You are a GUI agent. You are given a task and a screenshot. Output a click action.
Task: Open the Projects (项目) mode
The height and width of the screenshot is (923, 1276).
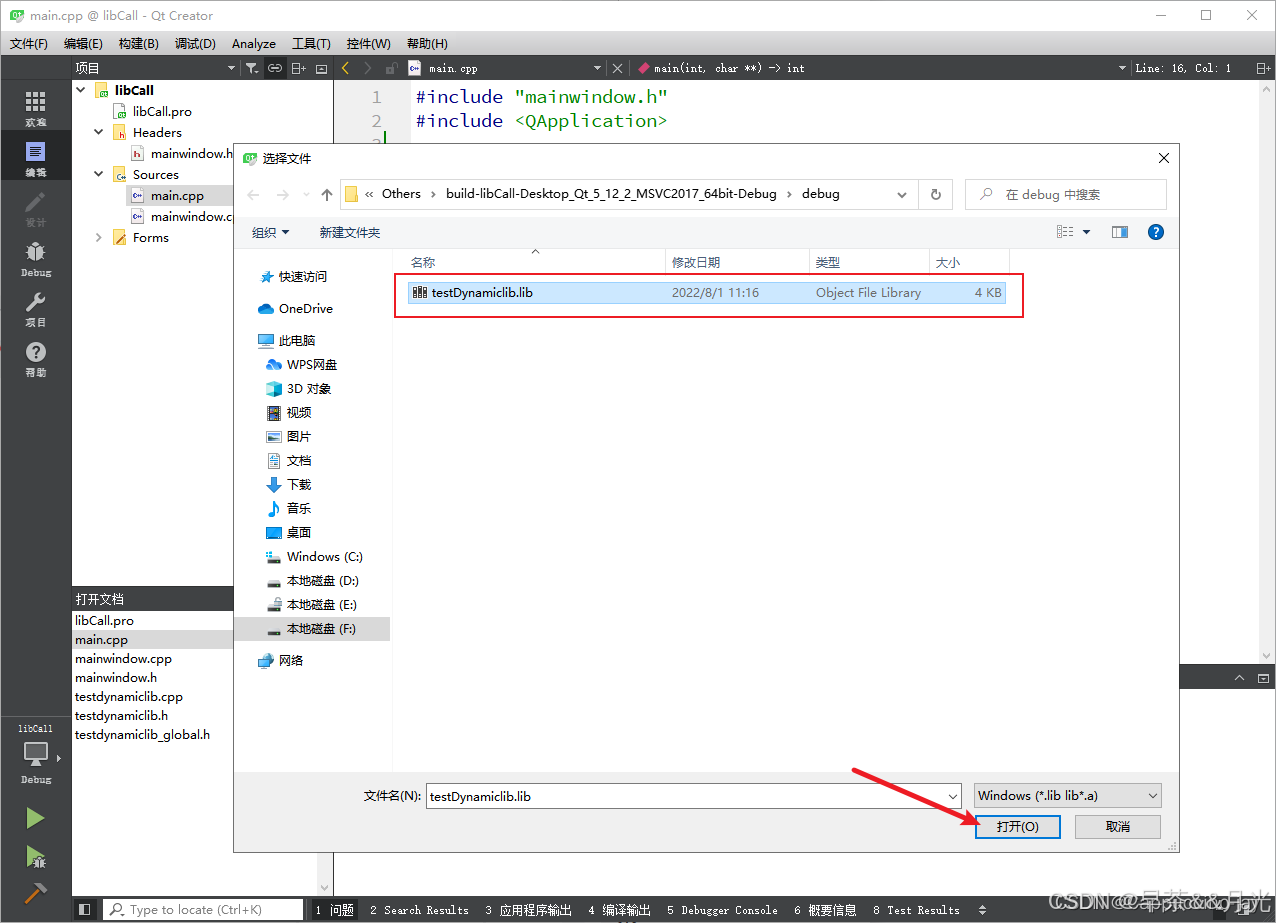tap(35, 308)
